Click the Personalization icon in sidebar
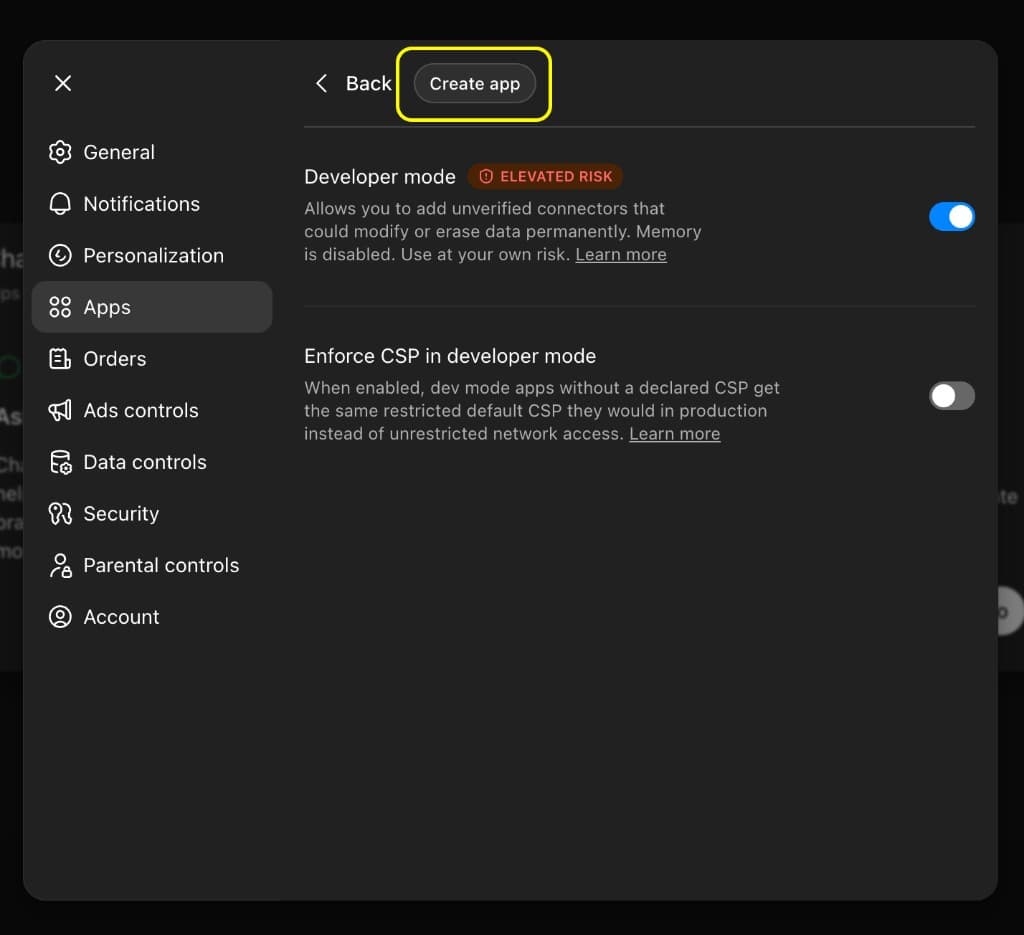This screenshot has width=1024, height=935. coord(60,255)
